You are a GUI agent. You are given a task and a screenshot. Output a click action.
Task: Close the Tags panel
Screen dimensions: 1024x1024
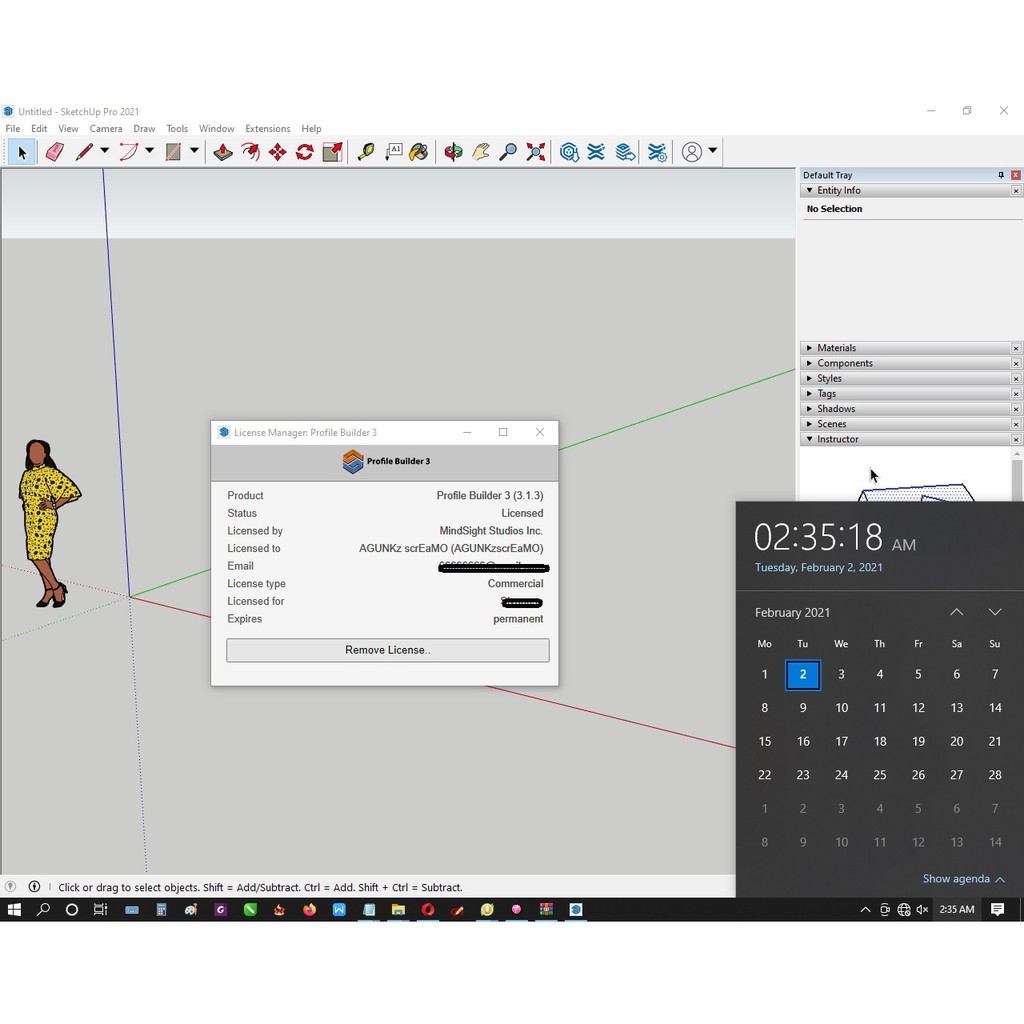coord(1016,394)
